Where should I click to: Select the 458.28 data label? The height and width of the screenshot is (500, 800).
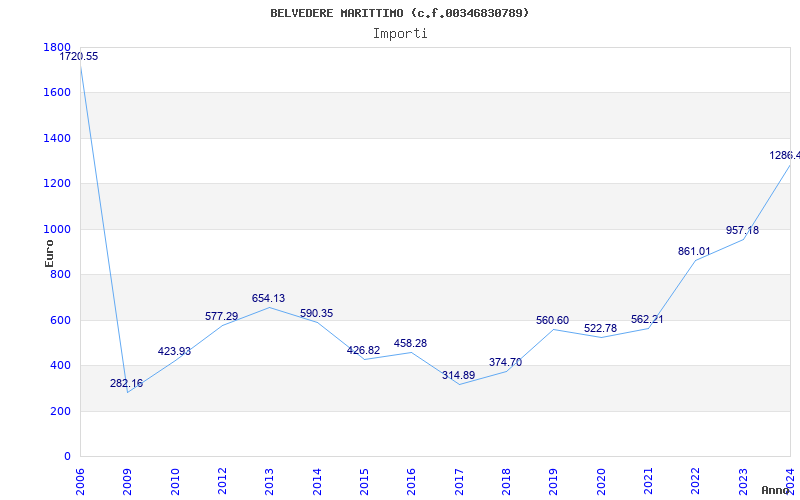tap(410, 343)
